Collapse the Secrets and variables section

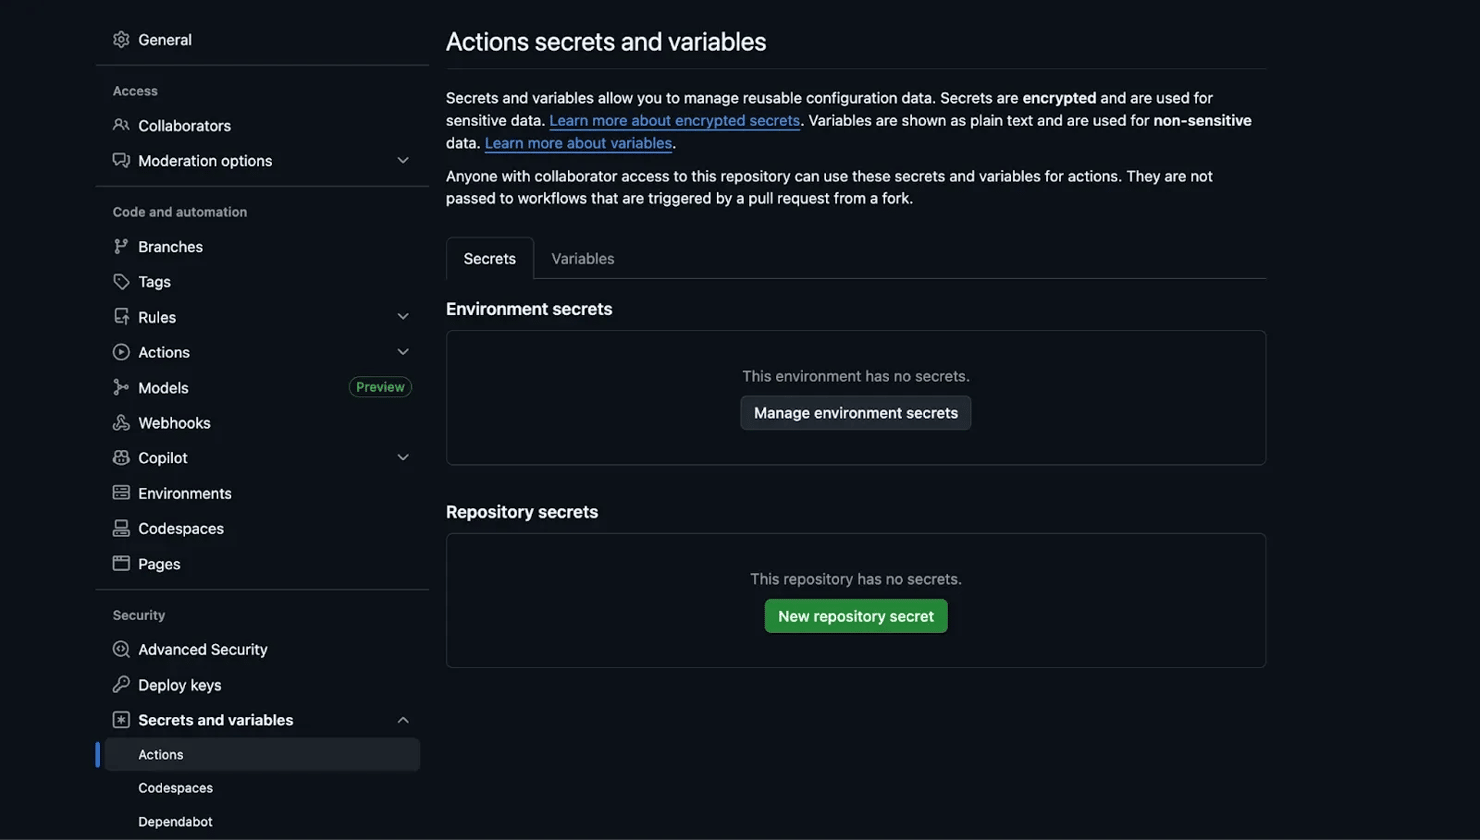click(403, 720)
